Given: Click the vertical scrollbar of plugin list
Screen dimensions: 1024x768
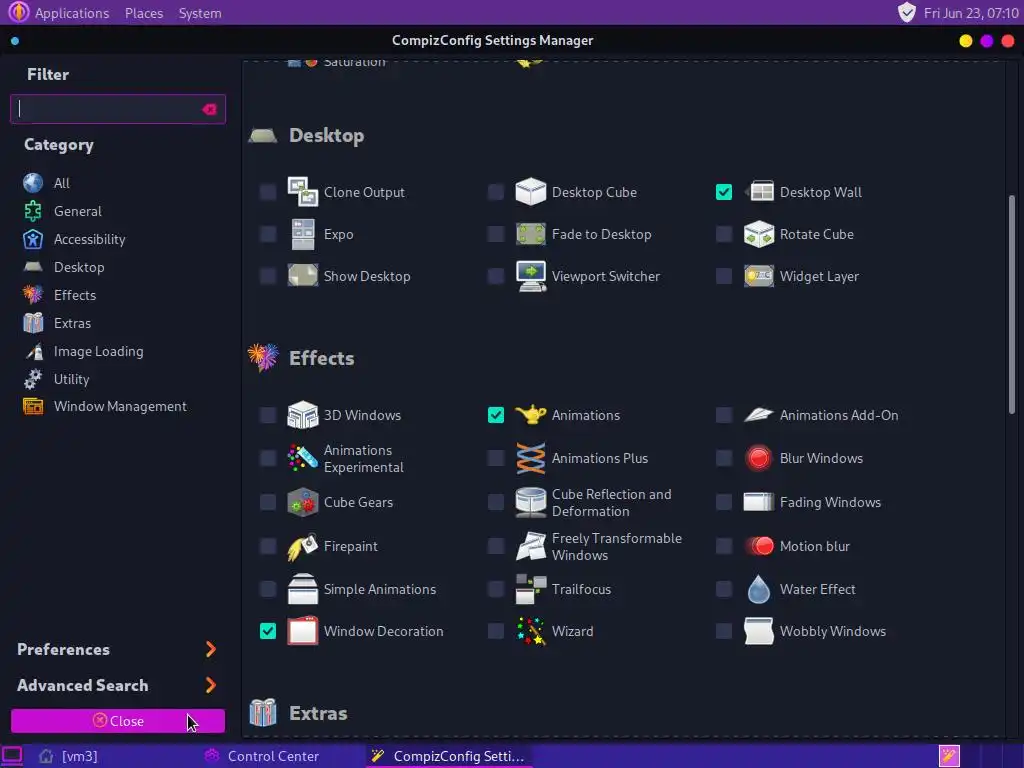Looking at the screenshot, I should [x=1012, y=304].
